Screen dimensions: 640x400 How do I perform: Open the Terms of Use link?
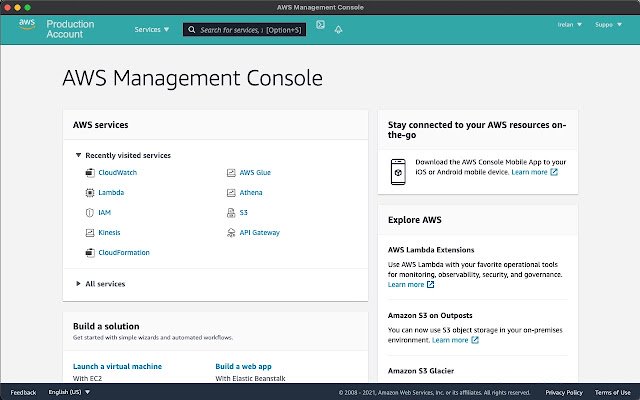[613, 393]
